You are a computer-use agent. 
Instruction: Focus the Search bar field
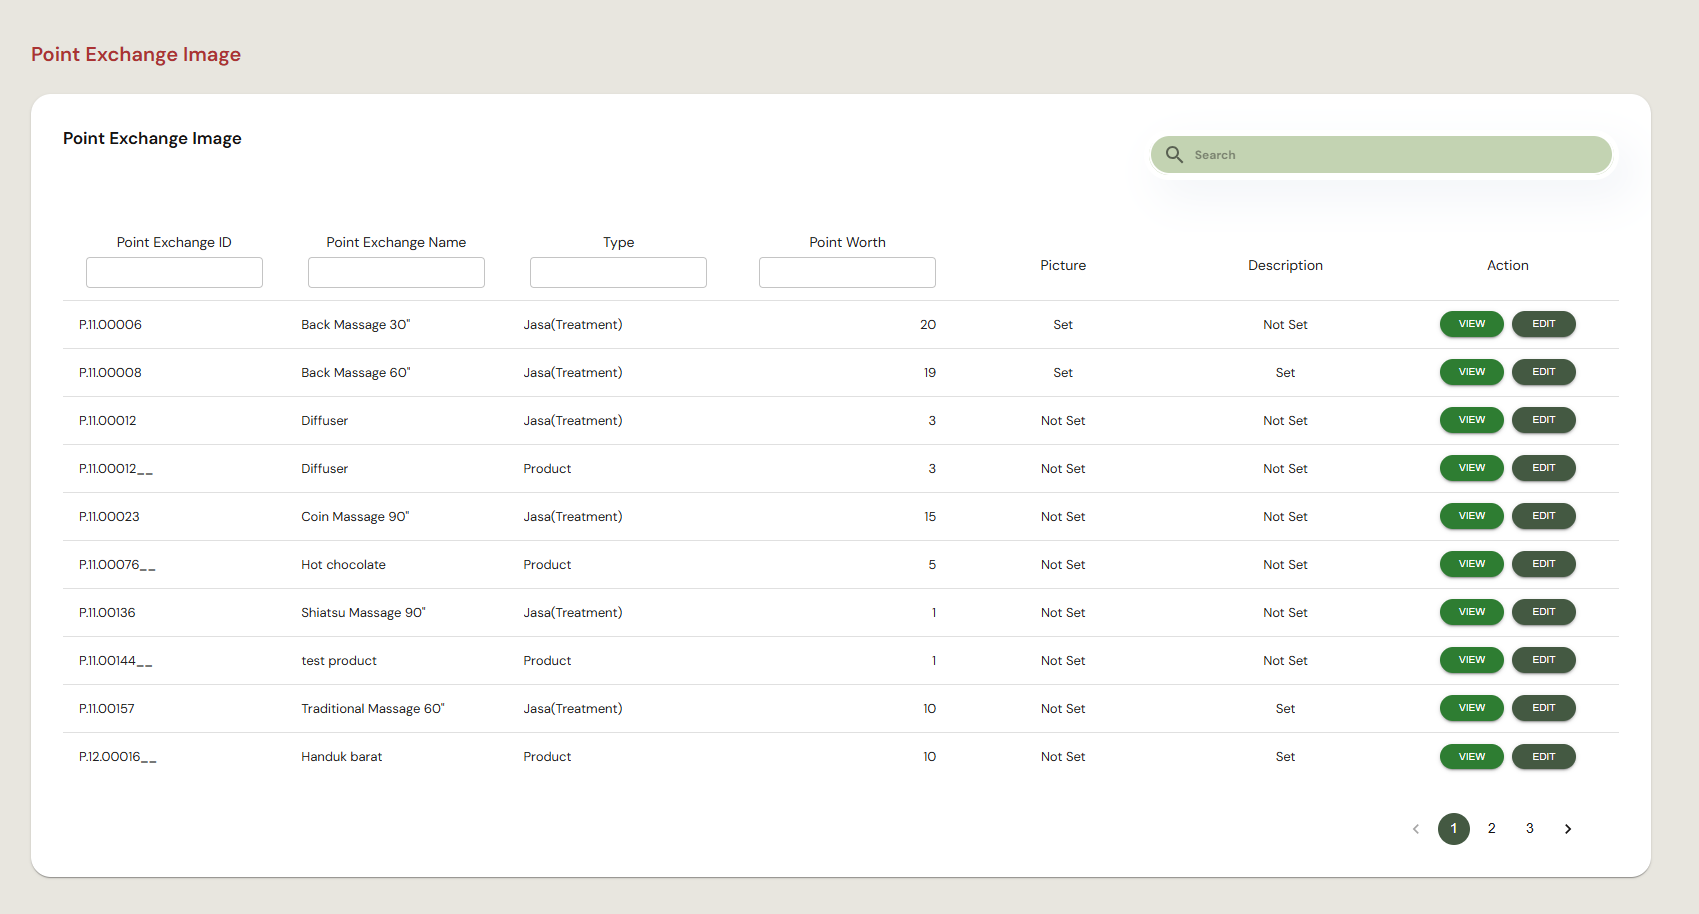click(x=1381, y=155)
